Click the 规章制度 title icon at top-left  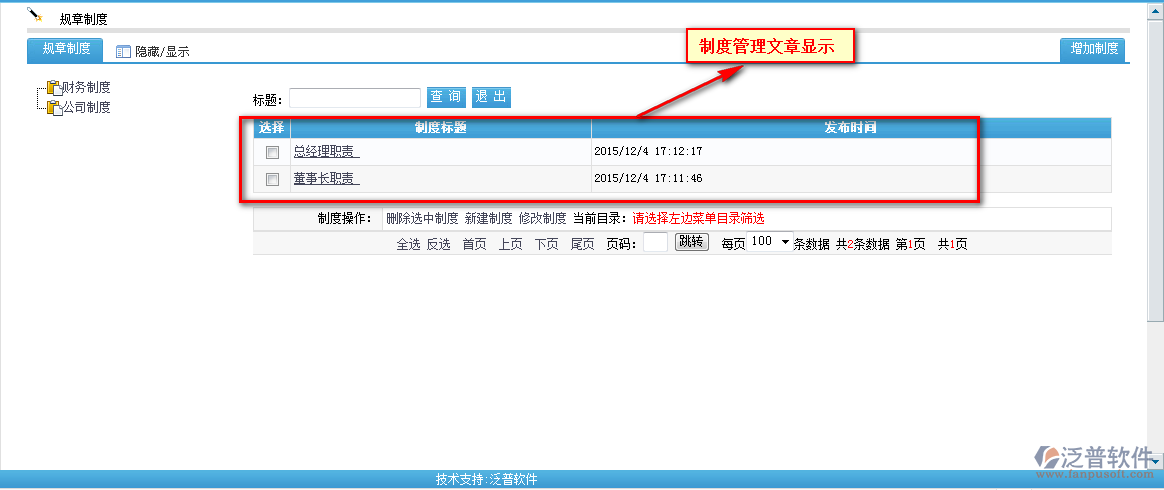coord(35,15)
